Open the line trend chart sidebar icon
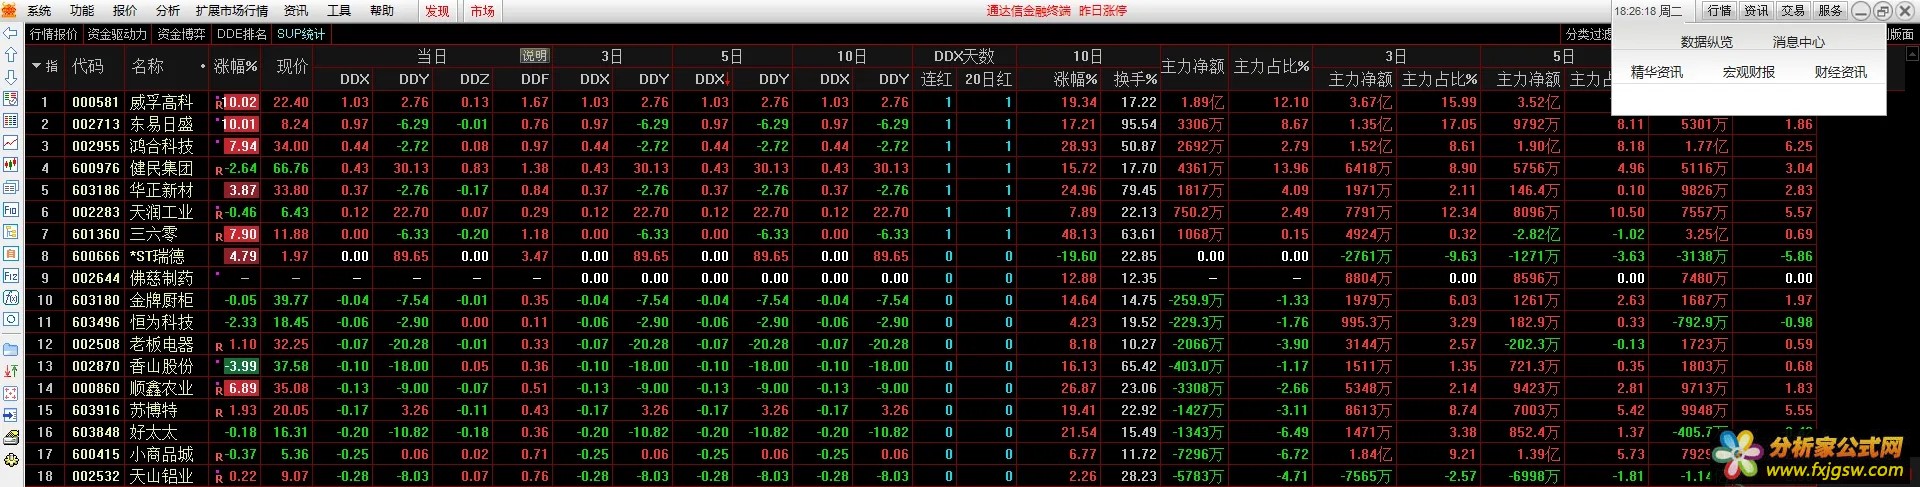The height and width of the screenshot is (487, 1920). tap(11, 143)
